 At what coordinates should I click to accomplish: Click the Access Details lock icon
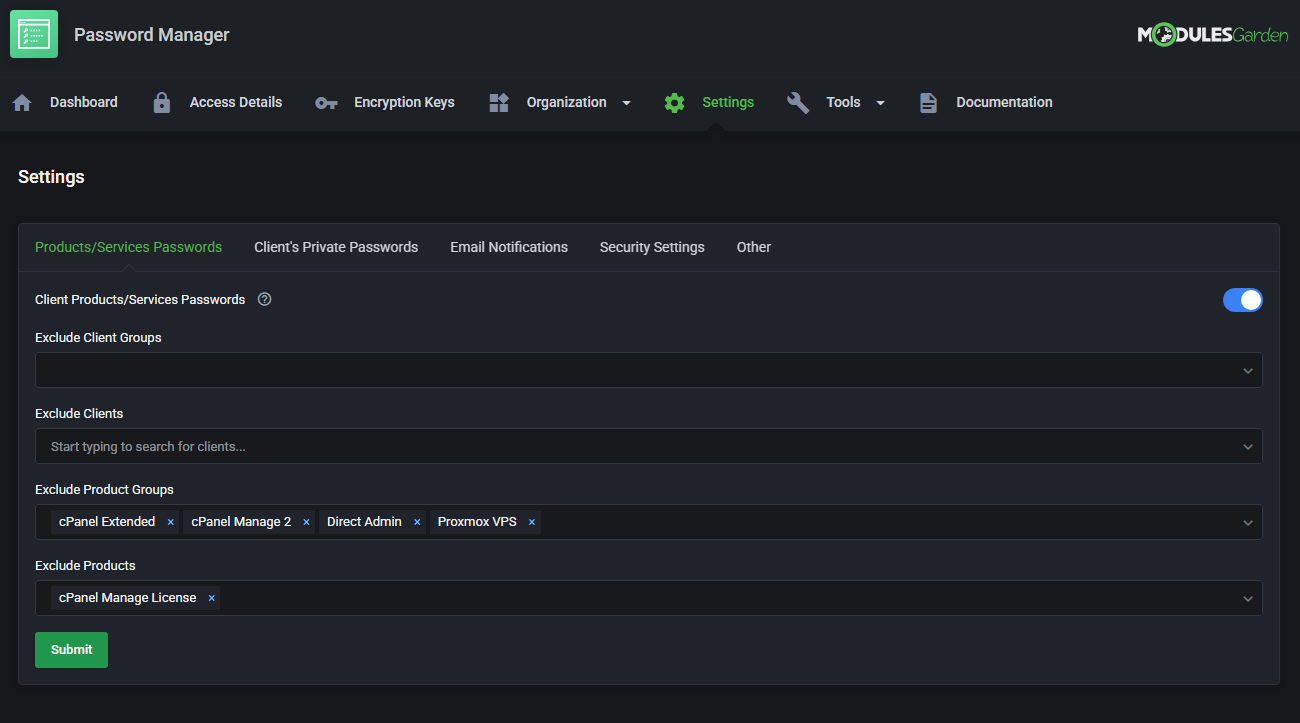click(x=162, y=102)
